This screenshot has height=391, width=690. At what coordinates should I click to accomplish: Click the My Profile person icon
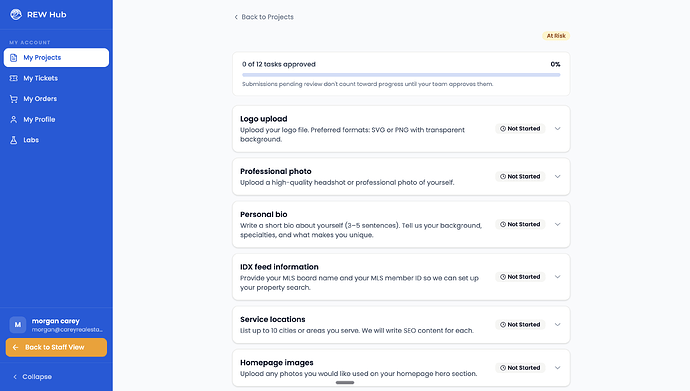tap(14, 119)
